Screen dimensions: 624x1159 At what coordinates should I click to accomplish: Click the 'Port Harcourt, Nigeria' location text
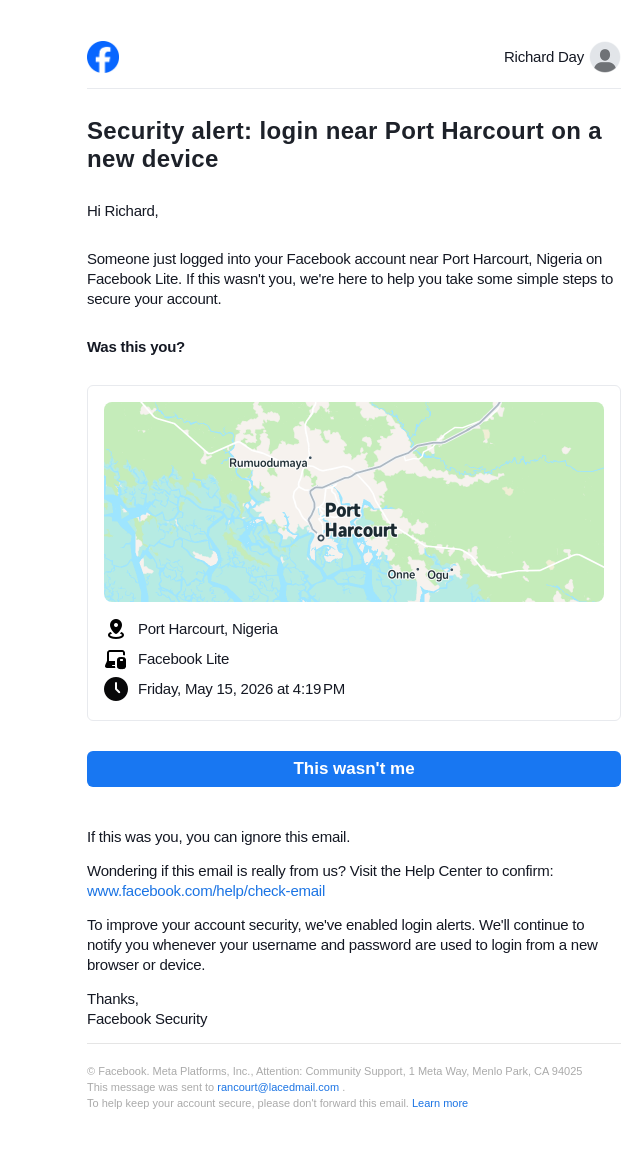tap(208, 629)
